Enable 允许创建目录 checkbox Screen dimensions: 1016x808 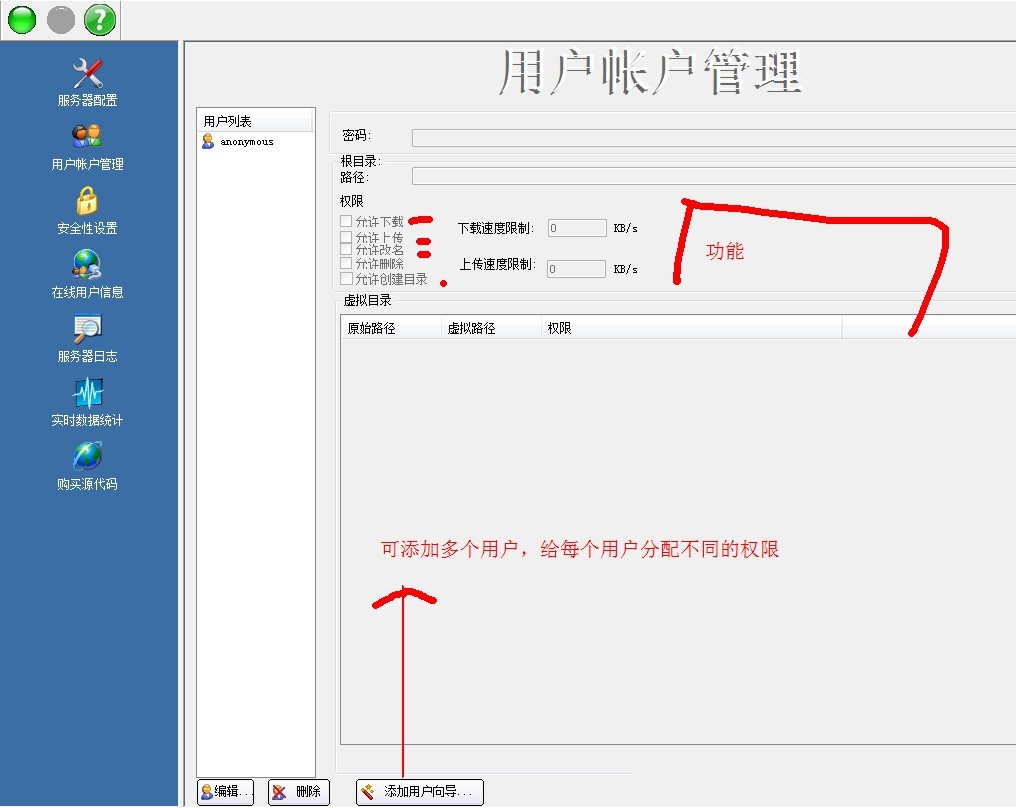[346, 279]
